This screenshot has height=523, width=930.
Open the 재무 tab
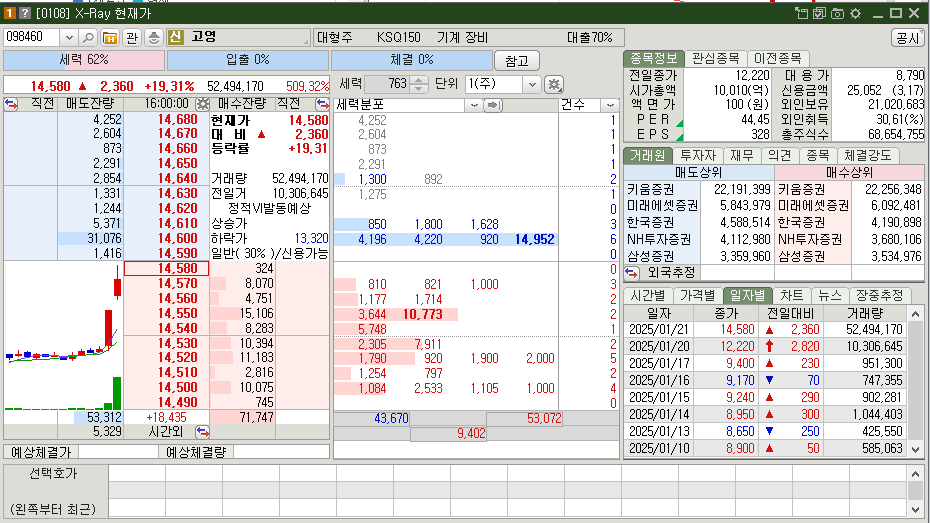(x=741, y=155)
